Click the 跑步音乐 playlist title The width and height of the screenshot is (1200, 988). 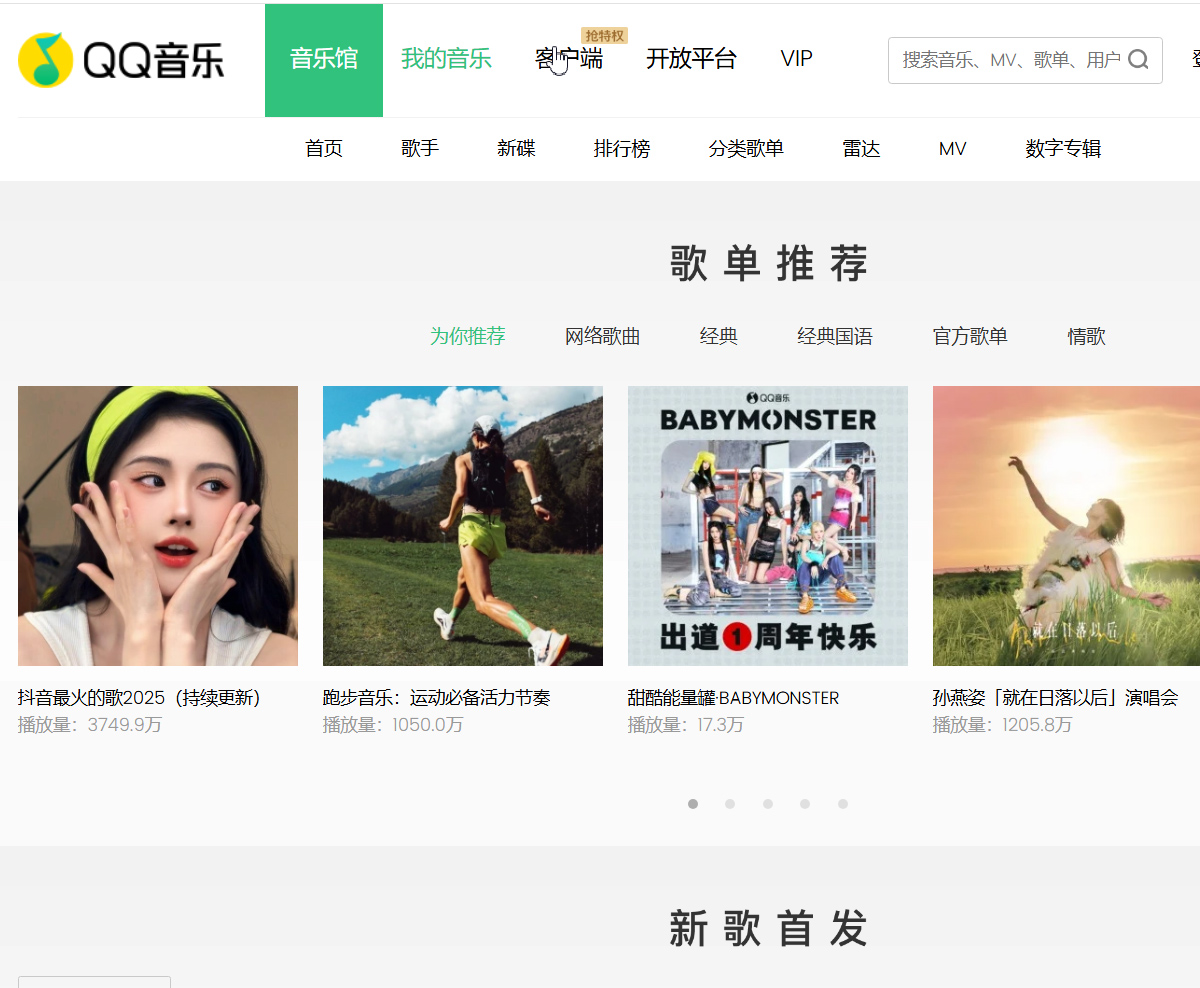pos(436,698)
